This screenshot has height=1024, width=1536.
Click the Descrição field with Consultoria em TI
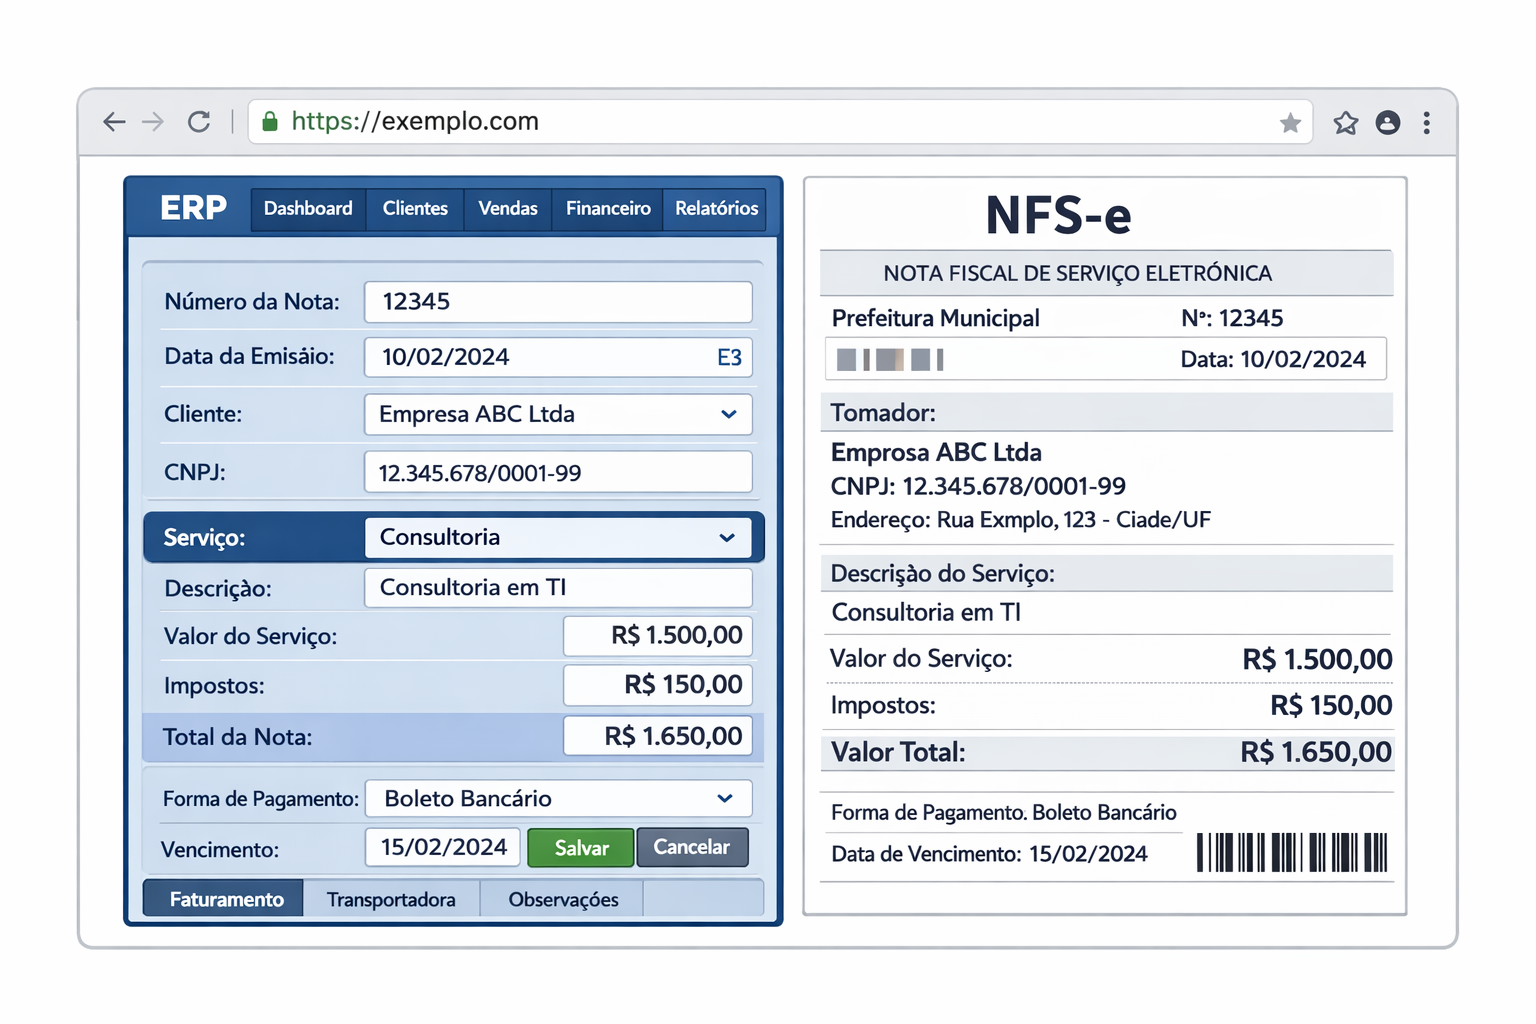pyautogui.click(x=558, y=588)
